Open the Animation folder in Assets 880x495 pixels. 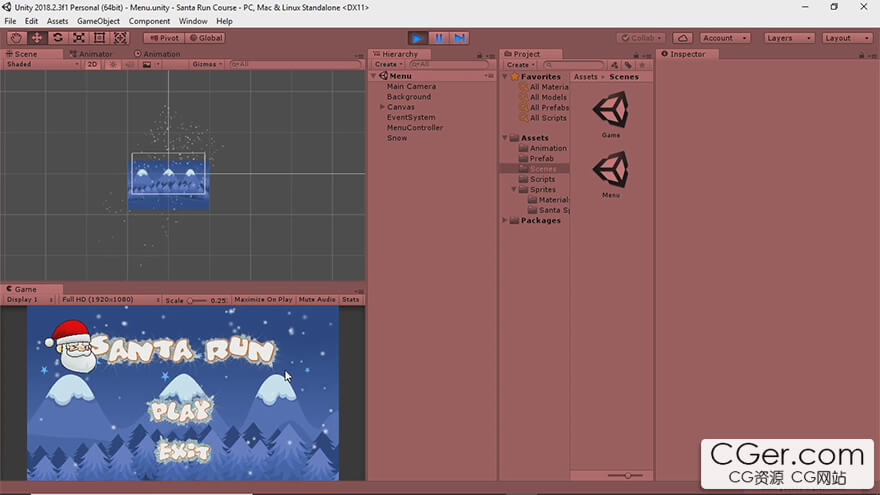coord(543,148)
